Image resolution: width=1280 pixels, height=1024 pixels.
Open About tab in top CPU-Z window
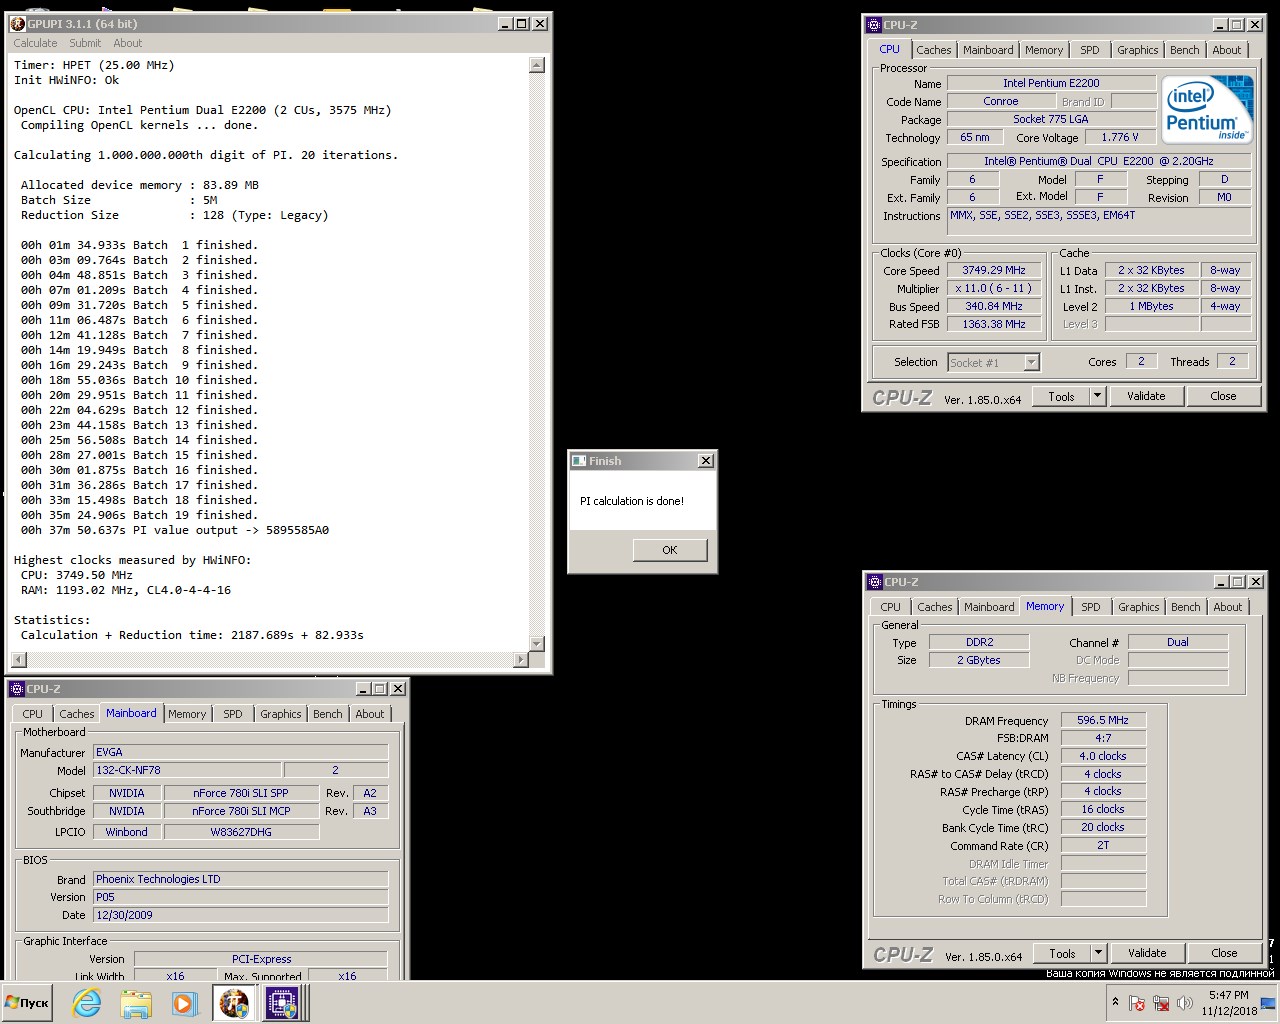click(1227, 50)
